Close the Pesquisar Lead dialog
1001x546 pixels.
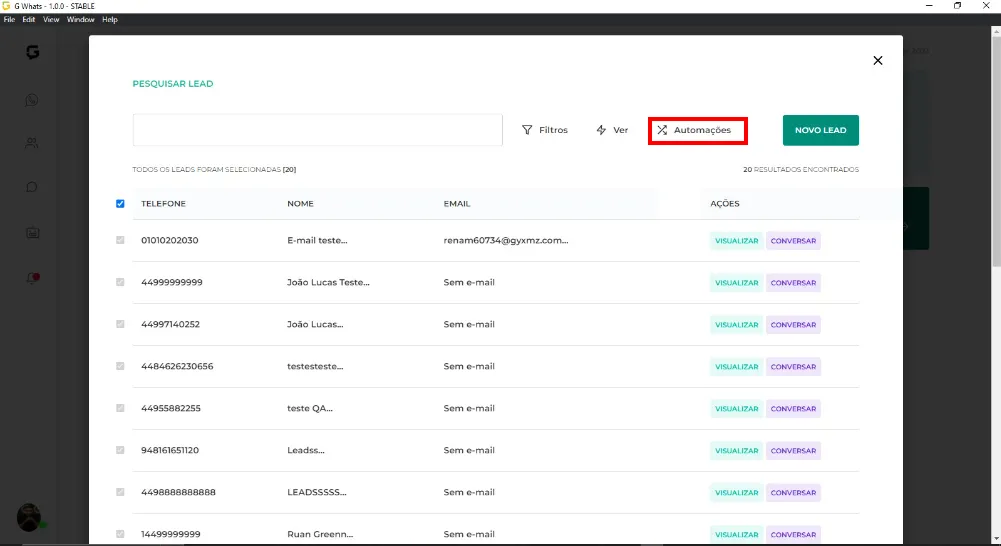coord(878,60)
